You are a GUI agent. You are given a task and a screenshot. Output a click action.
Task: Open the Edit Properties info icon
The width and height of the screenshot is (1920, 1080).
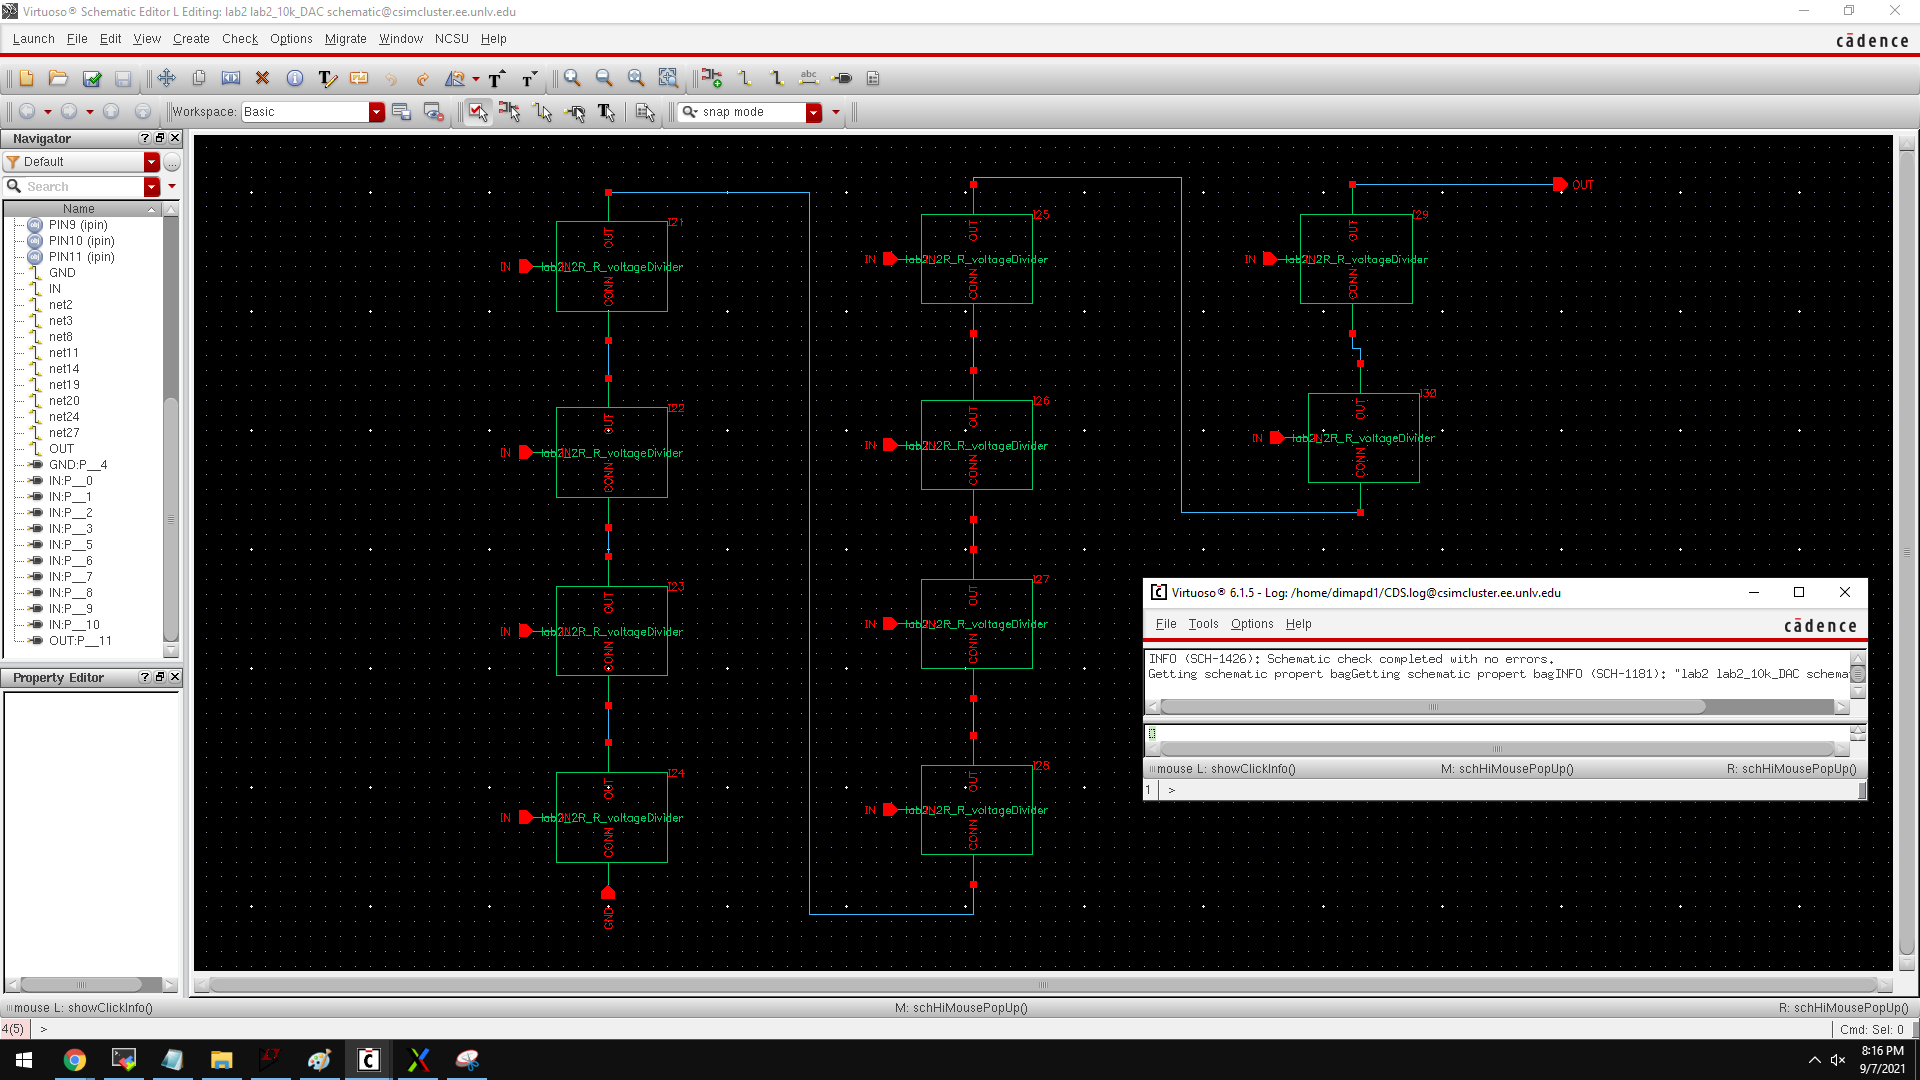pyautogui.click(x=295, y=78)
